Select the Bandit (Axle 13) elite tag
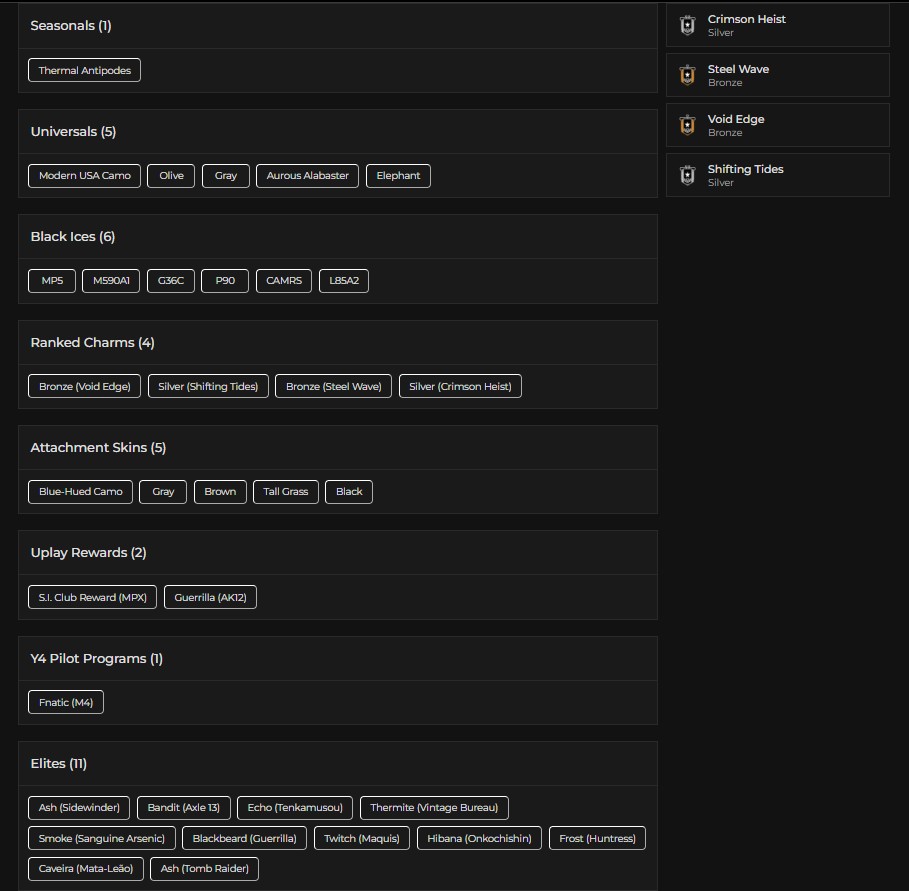This screenshot has height=891, width=909. (184, 808)
